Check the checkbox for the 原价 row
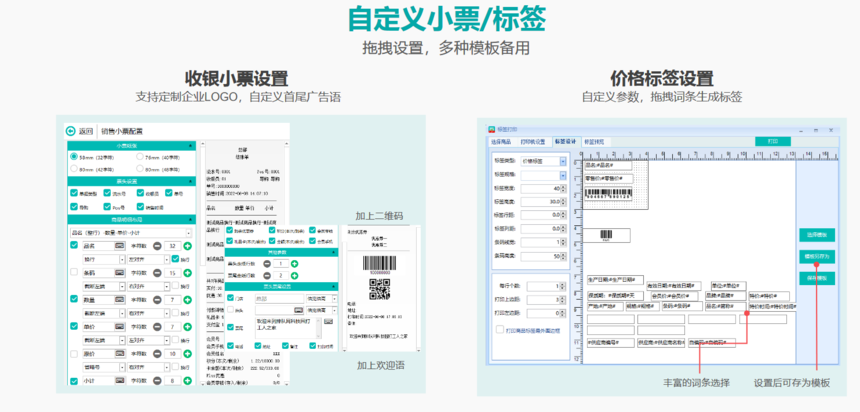The height and width of the screenshot is (412, 860). coord(74,354)
